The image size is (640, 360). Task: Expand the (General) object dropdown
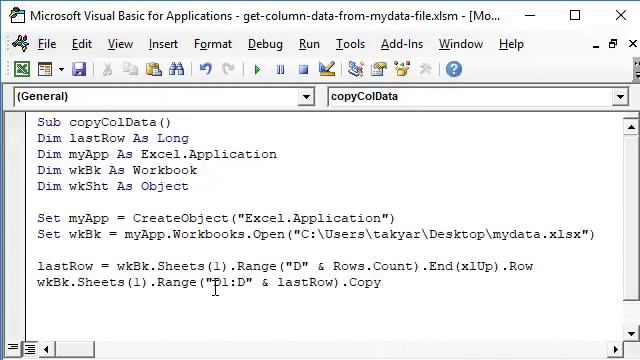(x=306, y=97)
